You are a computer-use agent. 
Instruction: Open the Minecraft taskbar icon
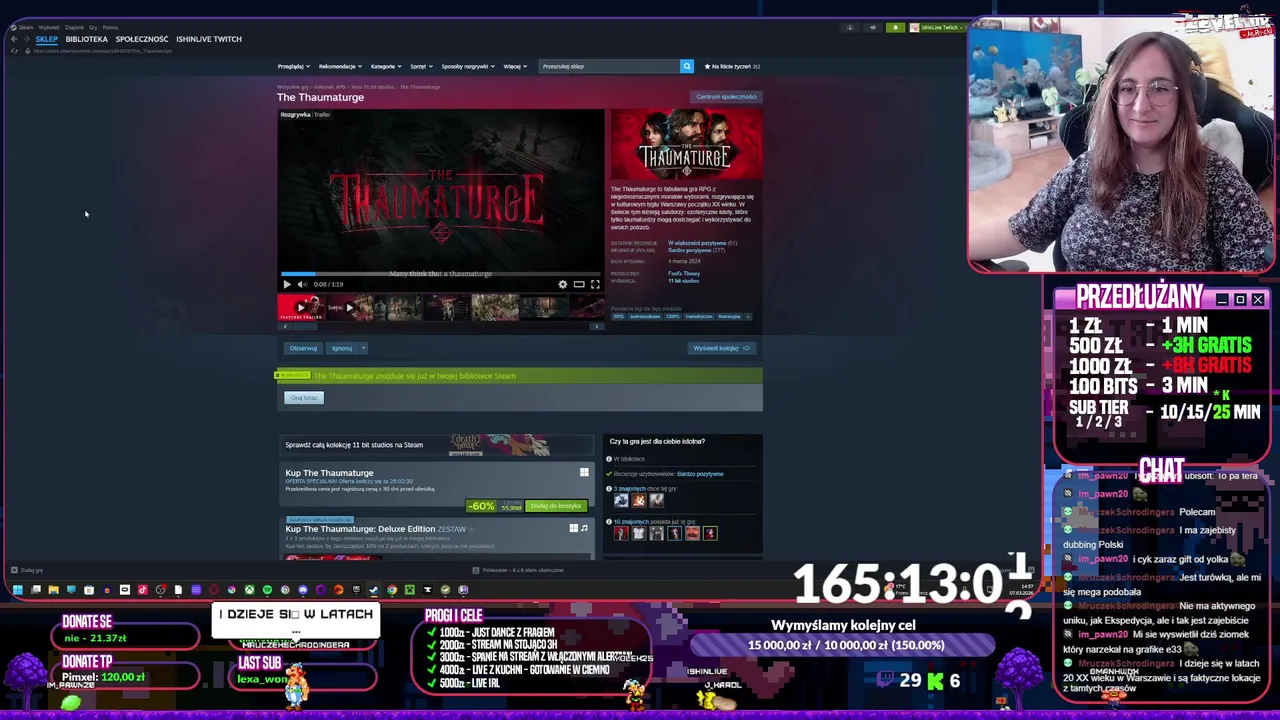tap(410, 590)
